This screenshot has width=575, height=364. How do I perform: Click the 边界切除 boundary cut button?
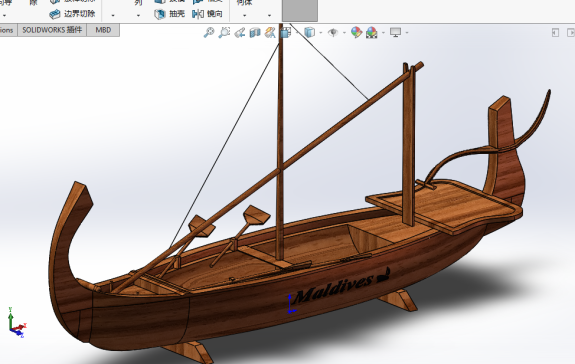pyautogui.click(x=72, y=14)
